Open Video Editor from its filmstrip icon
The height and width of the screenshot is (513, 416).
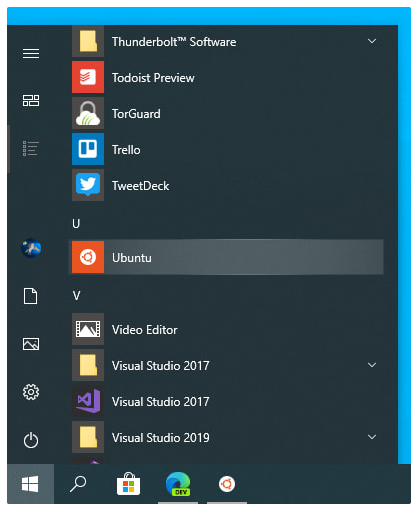(x=88, y=329)
